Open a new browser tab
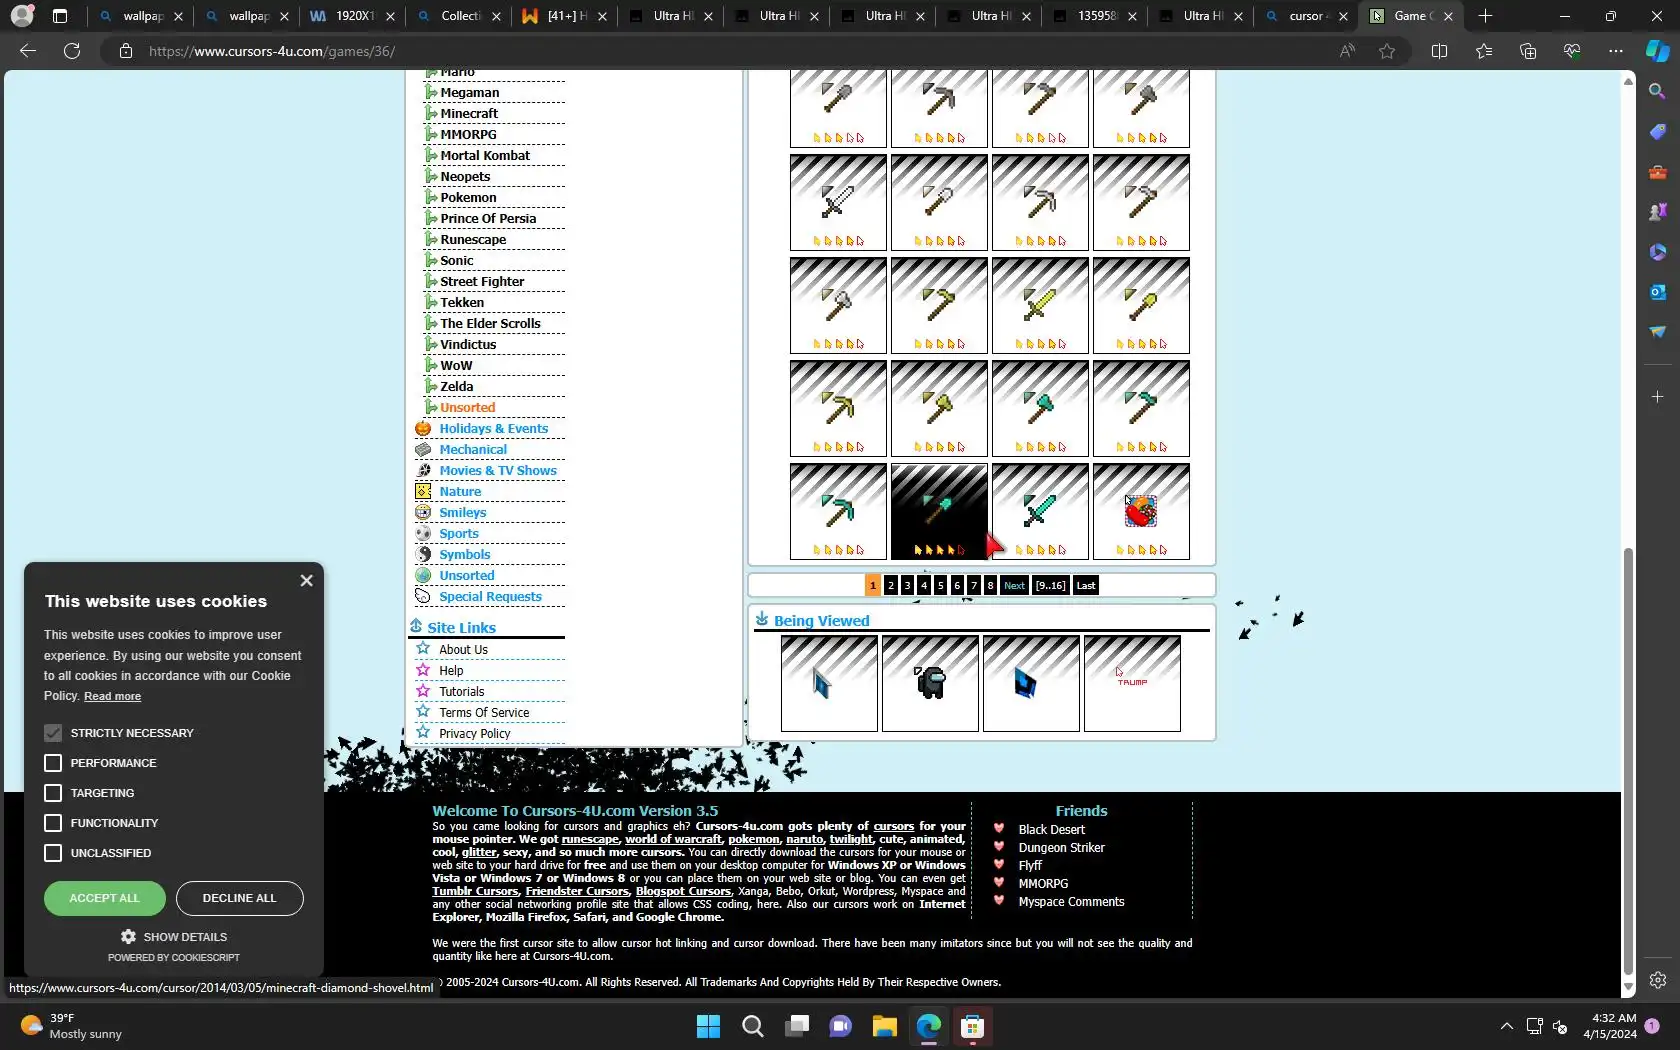 click(1485, 16)
